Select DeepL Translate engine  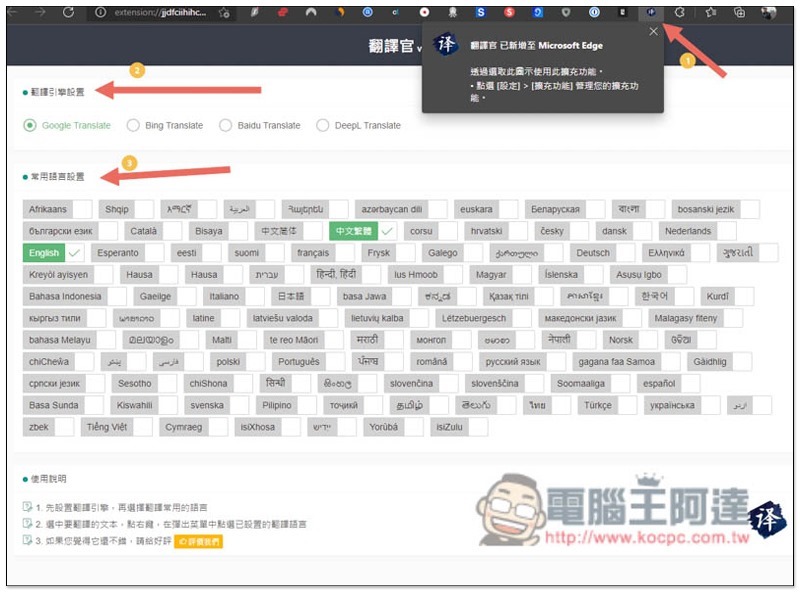click(322, 126)
